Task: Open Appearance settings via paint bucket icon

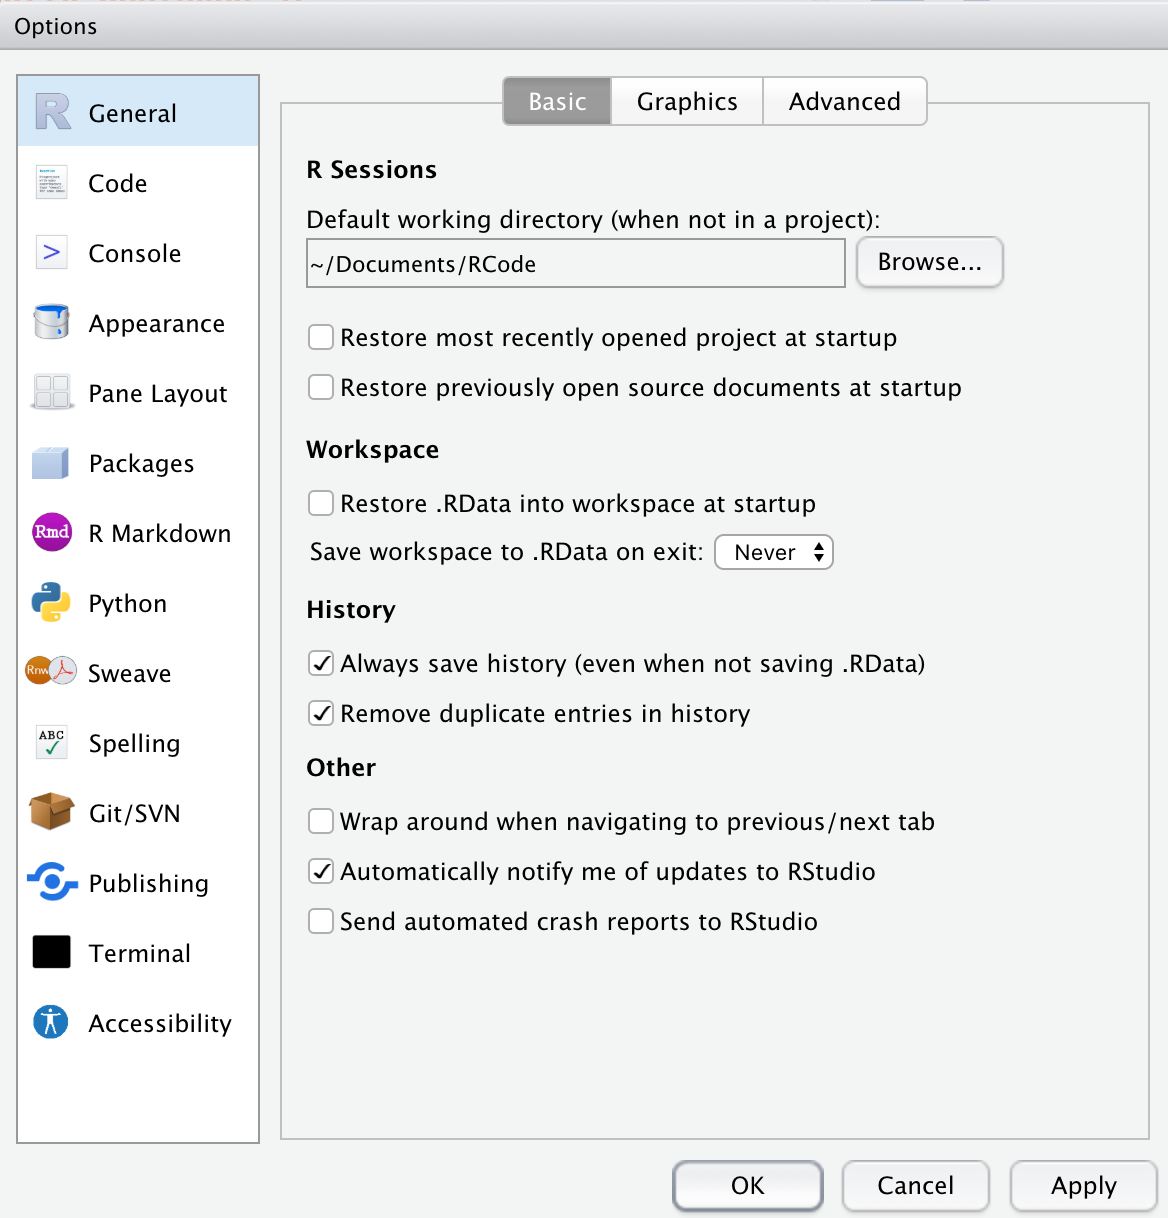Action: click(51, 323)
